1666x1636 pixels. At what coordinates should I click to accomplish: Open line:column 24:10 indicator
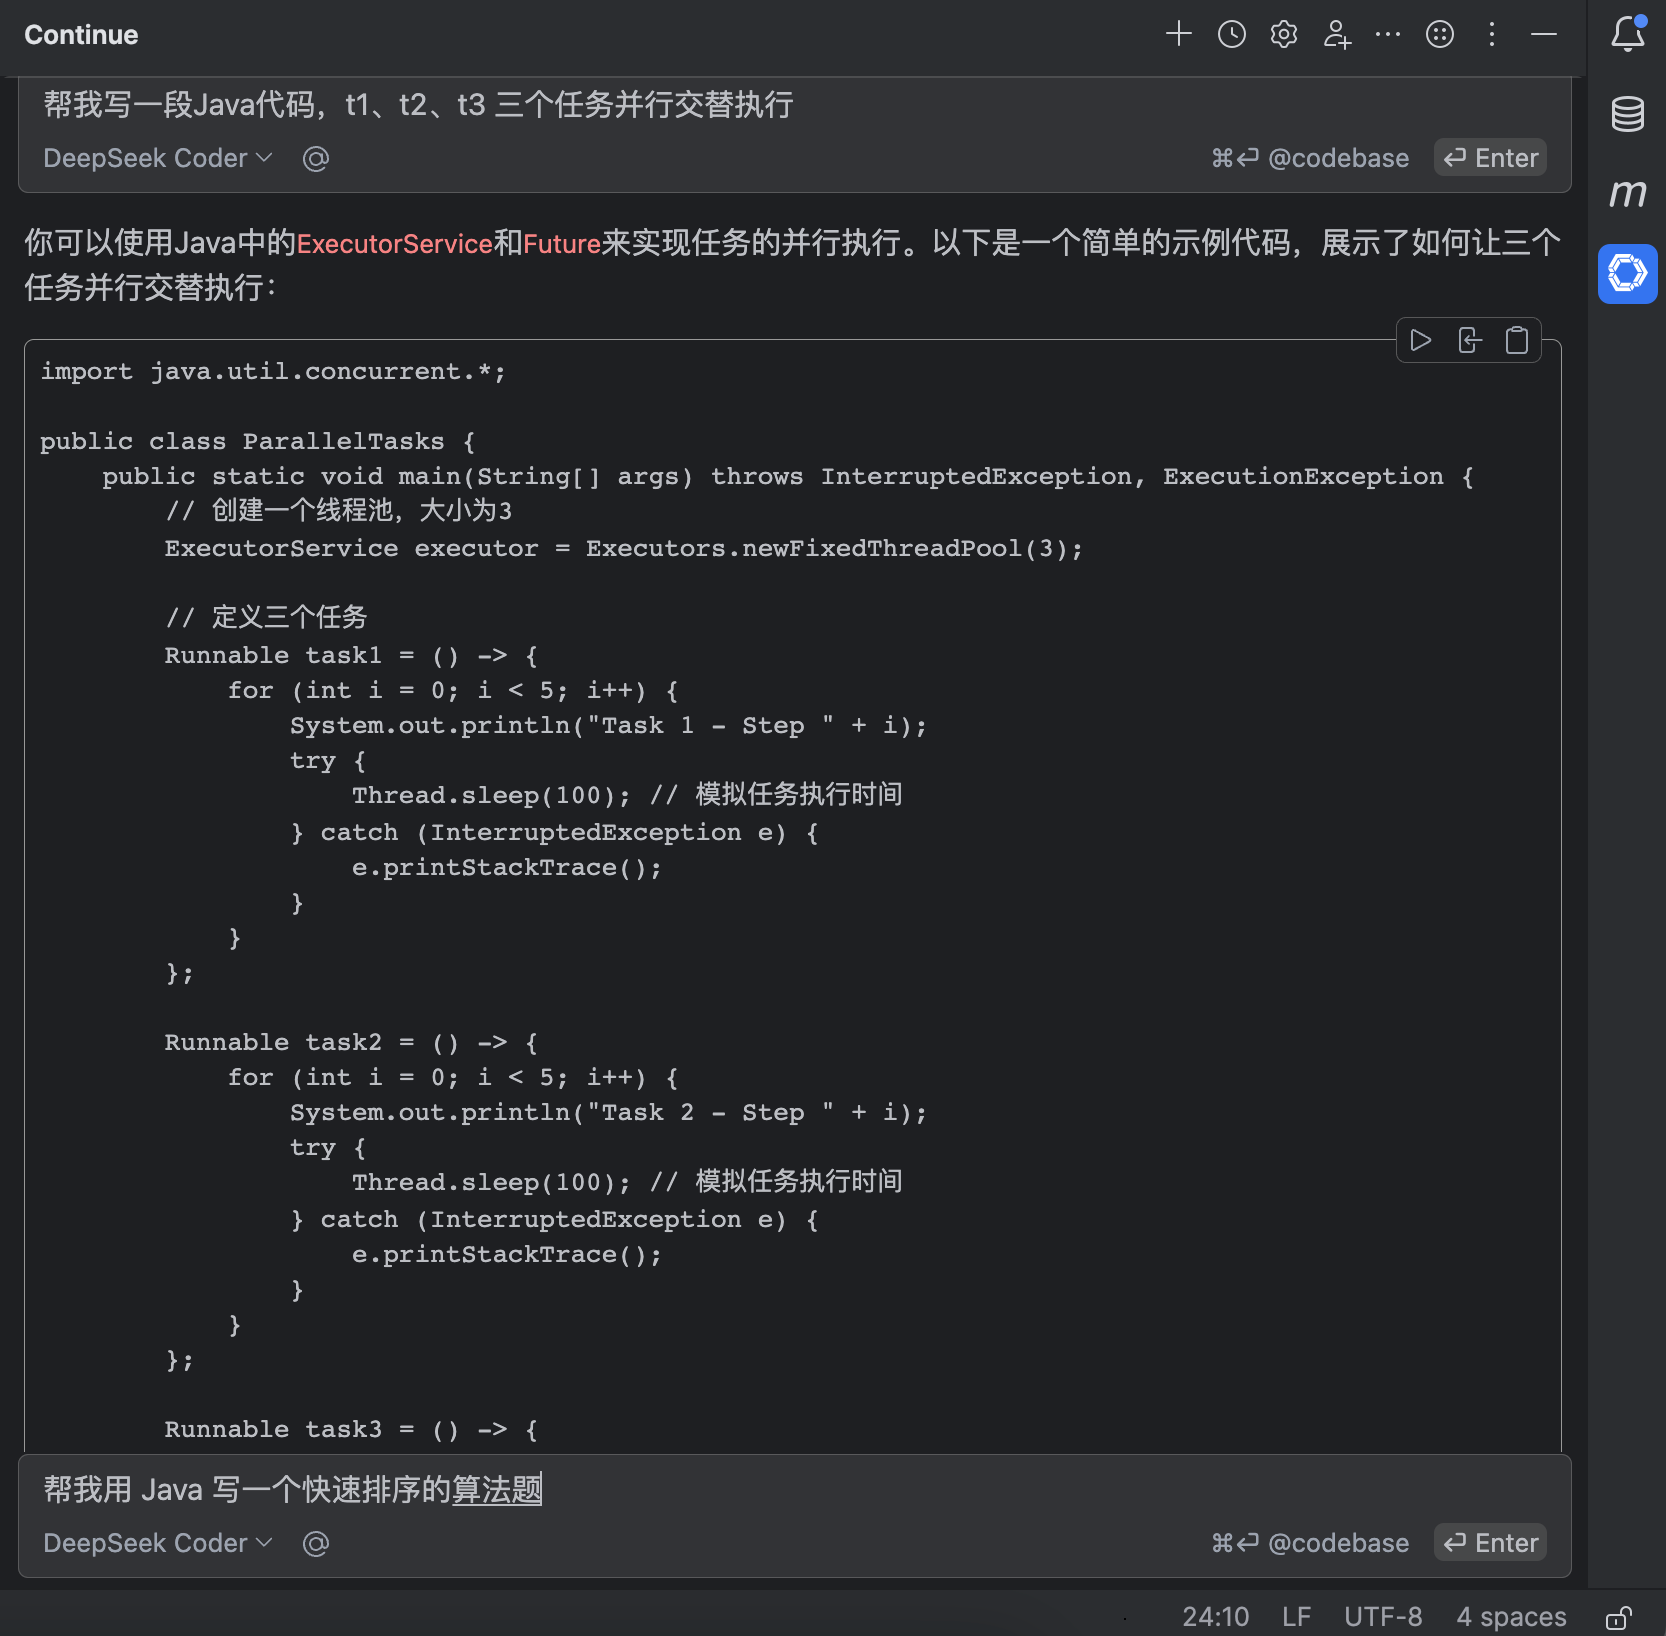[1215, 1617]
